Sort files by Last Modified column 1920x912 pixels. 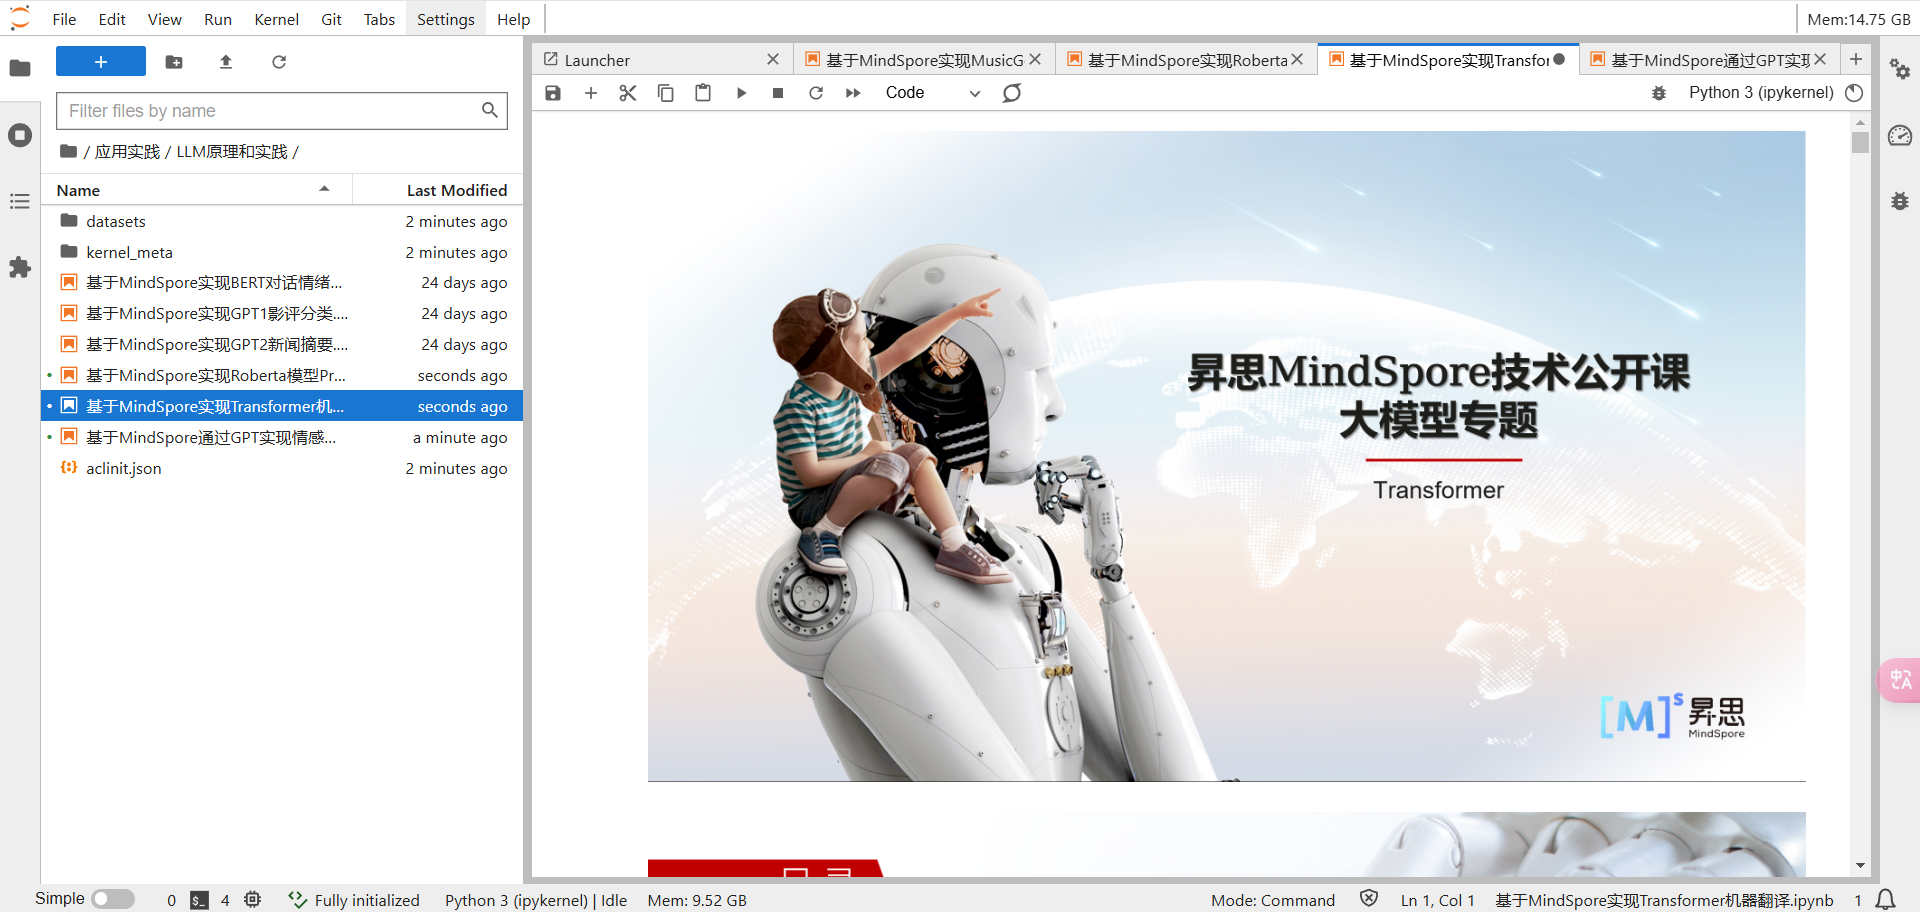[439, 190]
